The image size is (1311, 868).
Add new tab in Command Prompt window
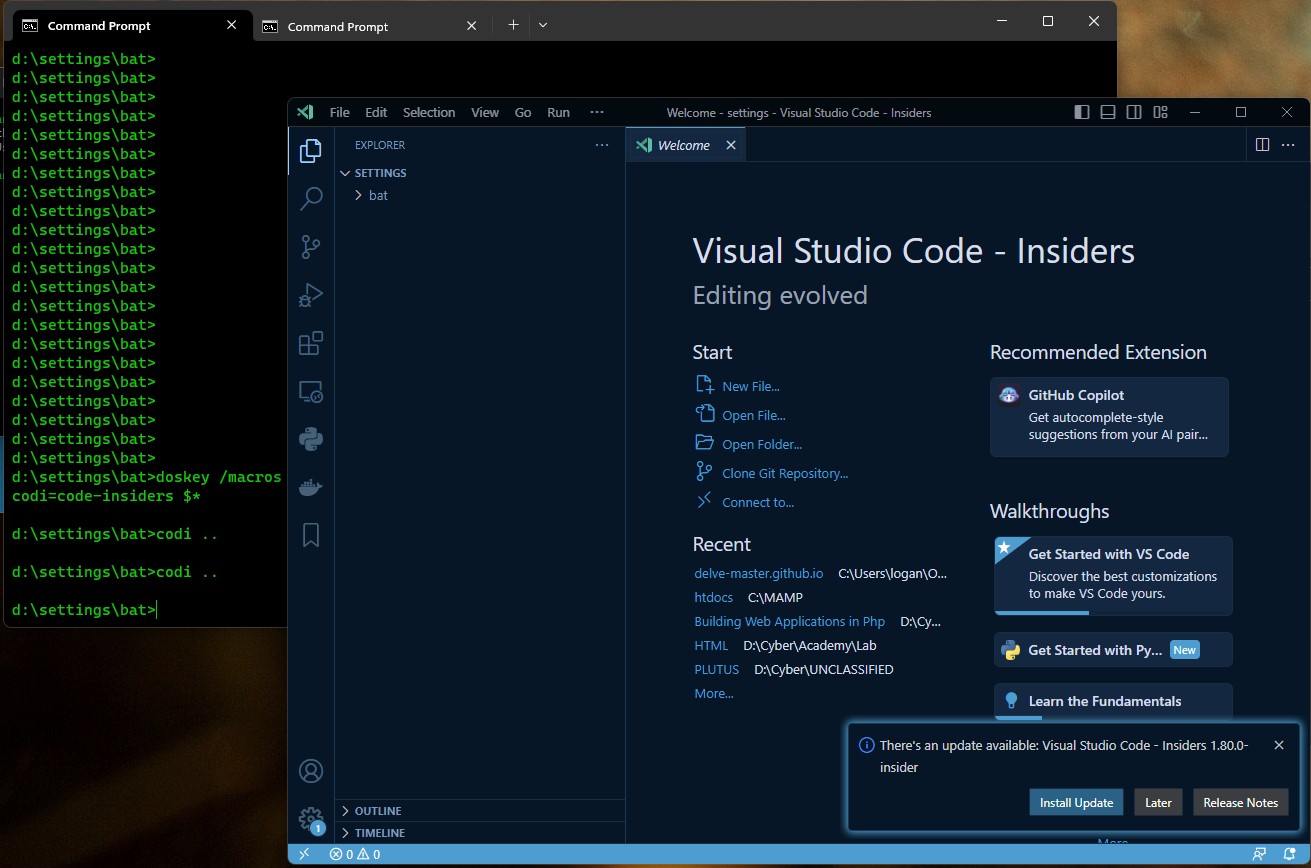point(513,25)
